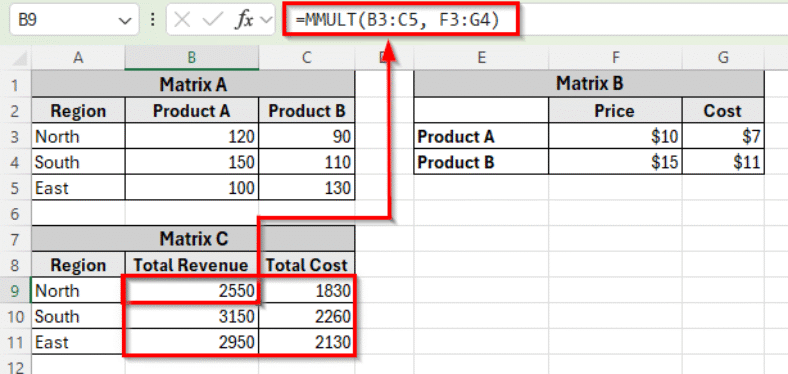This screenshot has height=374, width=788.
Task: Select the 'Product B' header in Matrix A
Action: (x=307, y=111)
